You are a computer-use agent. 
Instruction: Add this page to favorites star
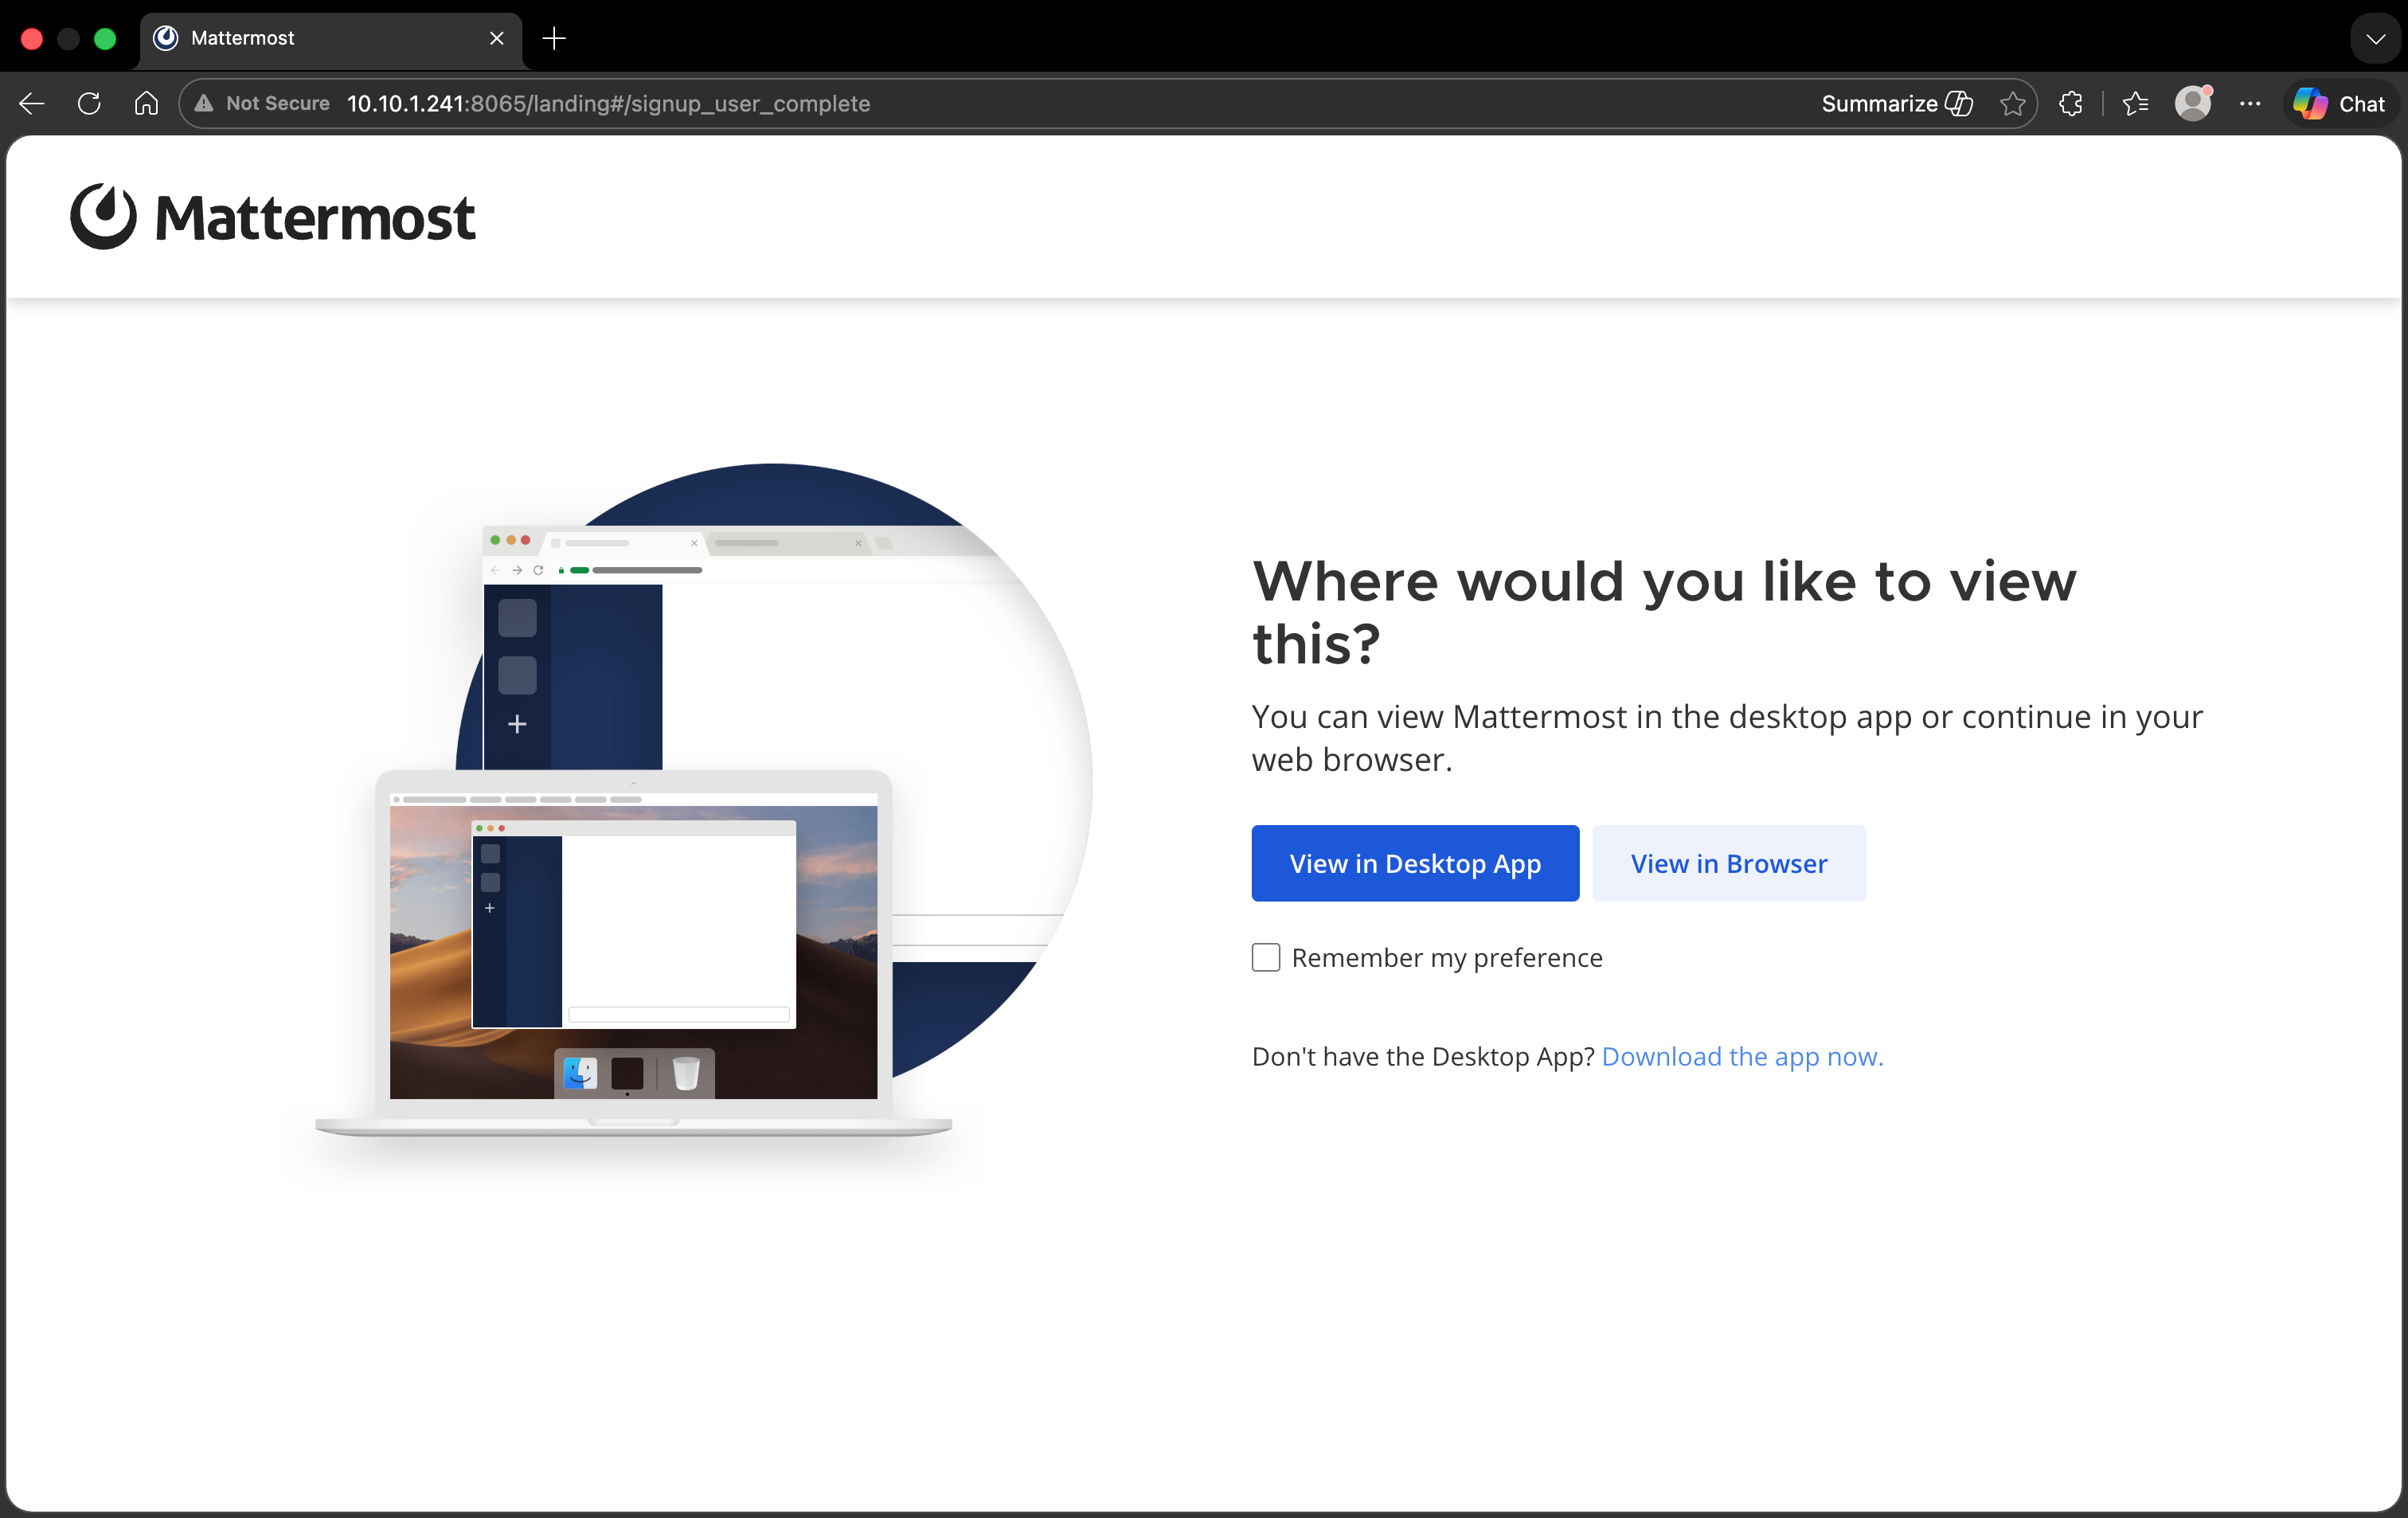coord(2013,103)
